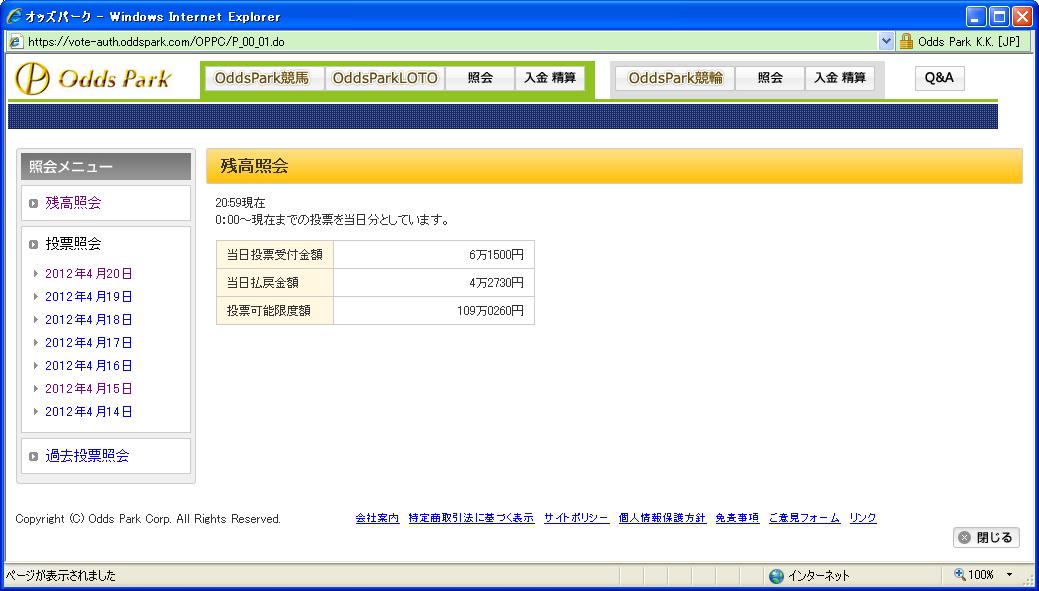This screenshot has width=1039, height=591.
Task: Open the address bar dropdown arrow
Action: click(x=886, y=41)
